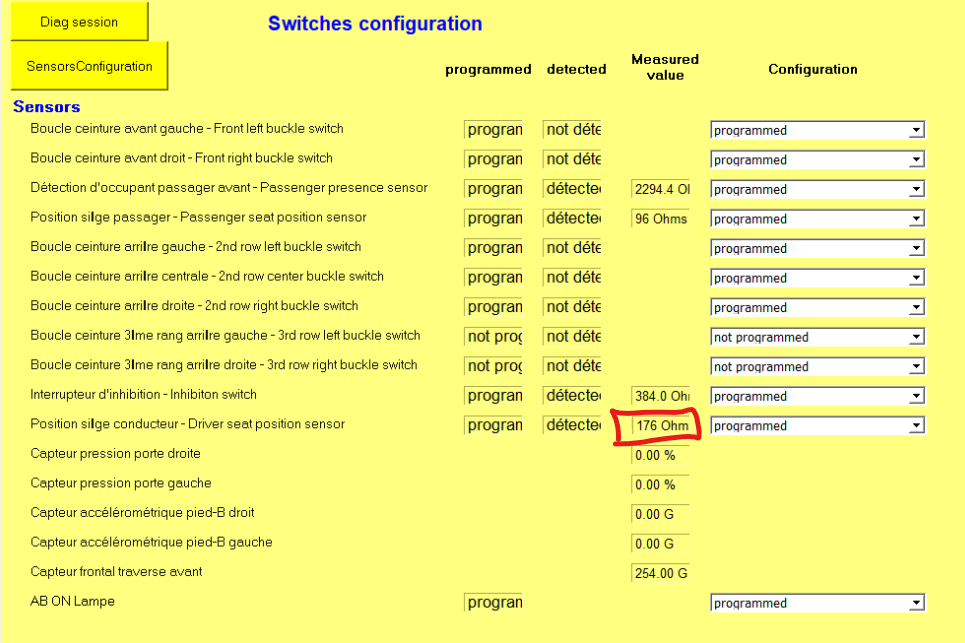This screenshot has width=965, height=643.
Task: Click the circled 176 Ohm measured value
Action: [x=661, y=426]
